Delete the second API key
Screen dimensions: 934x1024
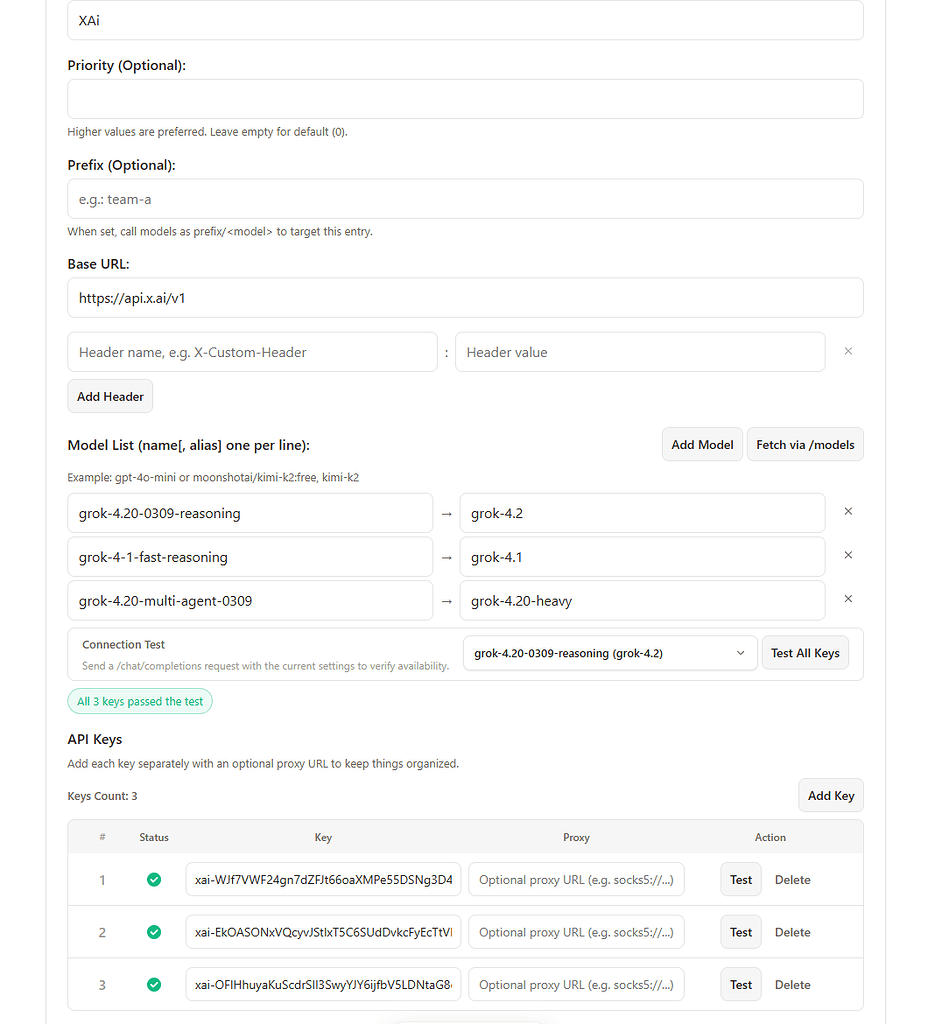[x=792, y=933]
